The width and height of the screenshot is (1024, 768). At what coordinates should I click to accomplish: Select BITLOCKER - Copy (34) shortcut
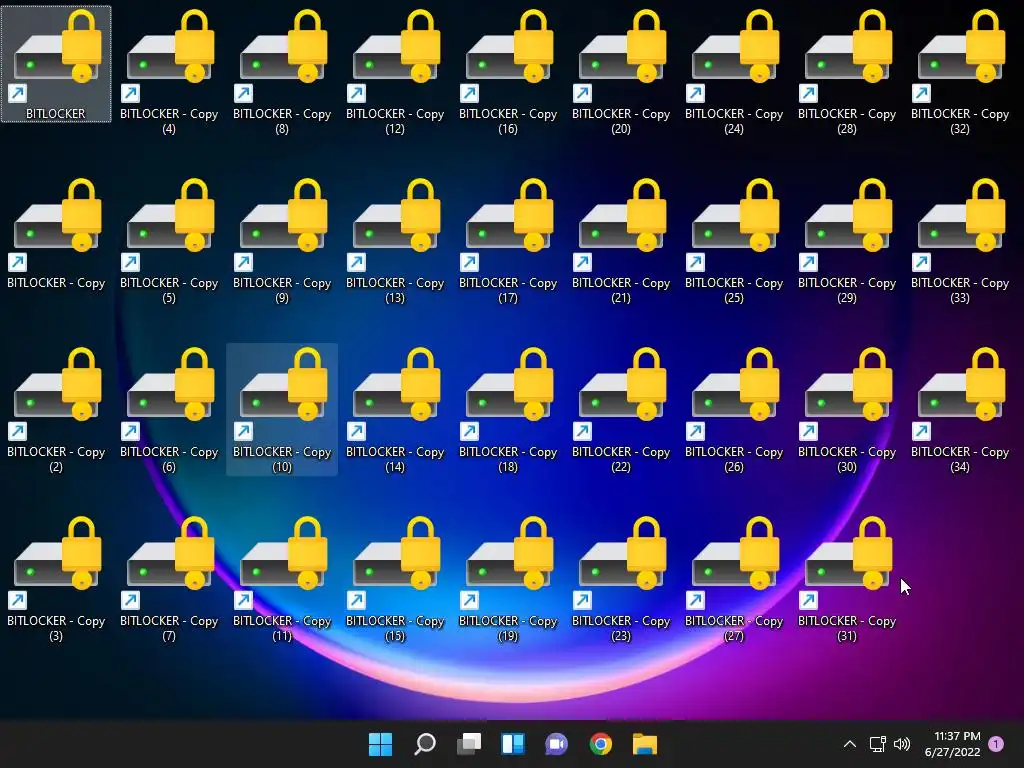coord(960,409)
